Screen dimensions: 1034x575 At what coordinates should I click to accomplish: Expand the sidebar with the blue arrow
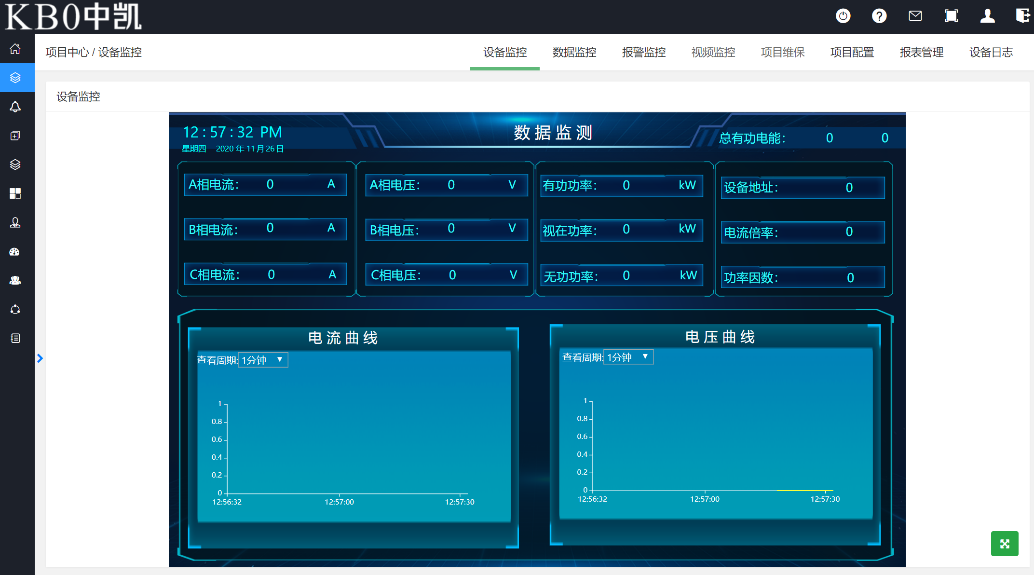(40, 357)
